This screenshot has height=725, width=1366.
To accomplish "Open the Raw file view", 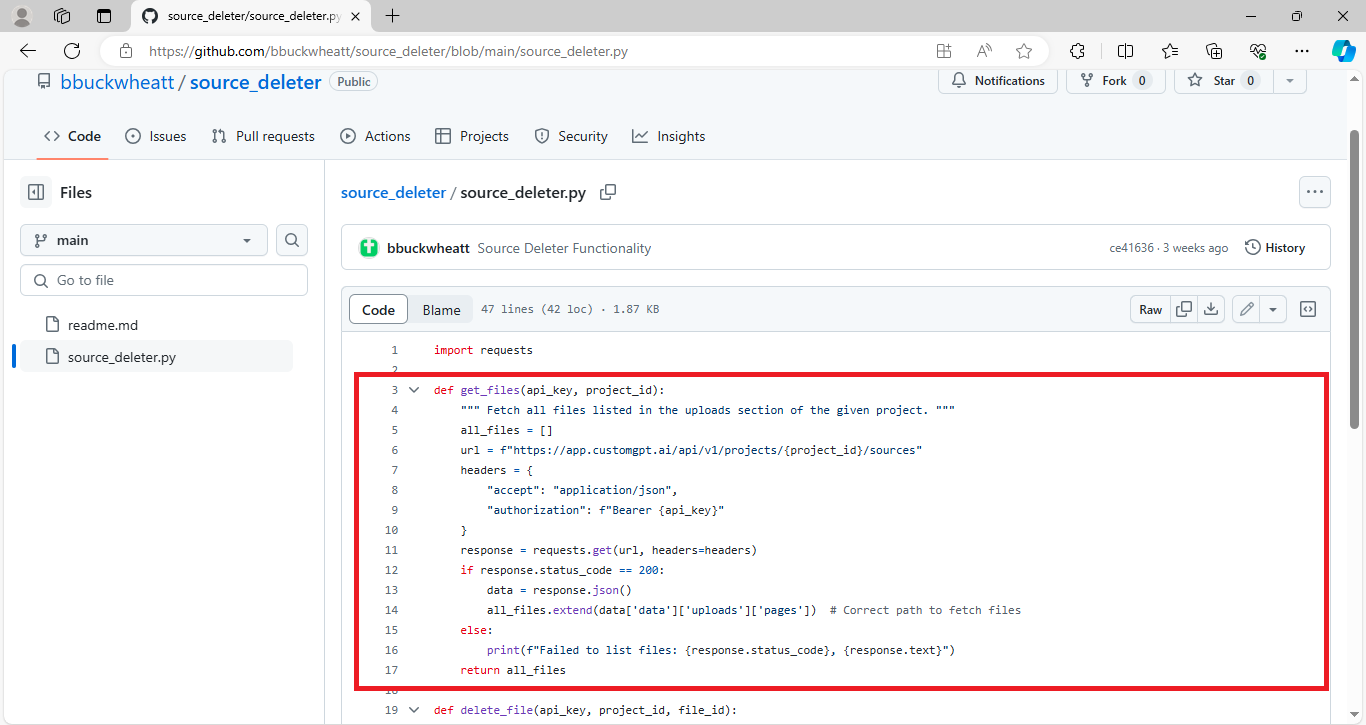I will 1149,309.
